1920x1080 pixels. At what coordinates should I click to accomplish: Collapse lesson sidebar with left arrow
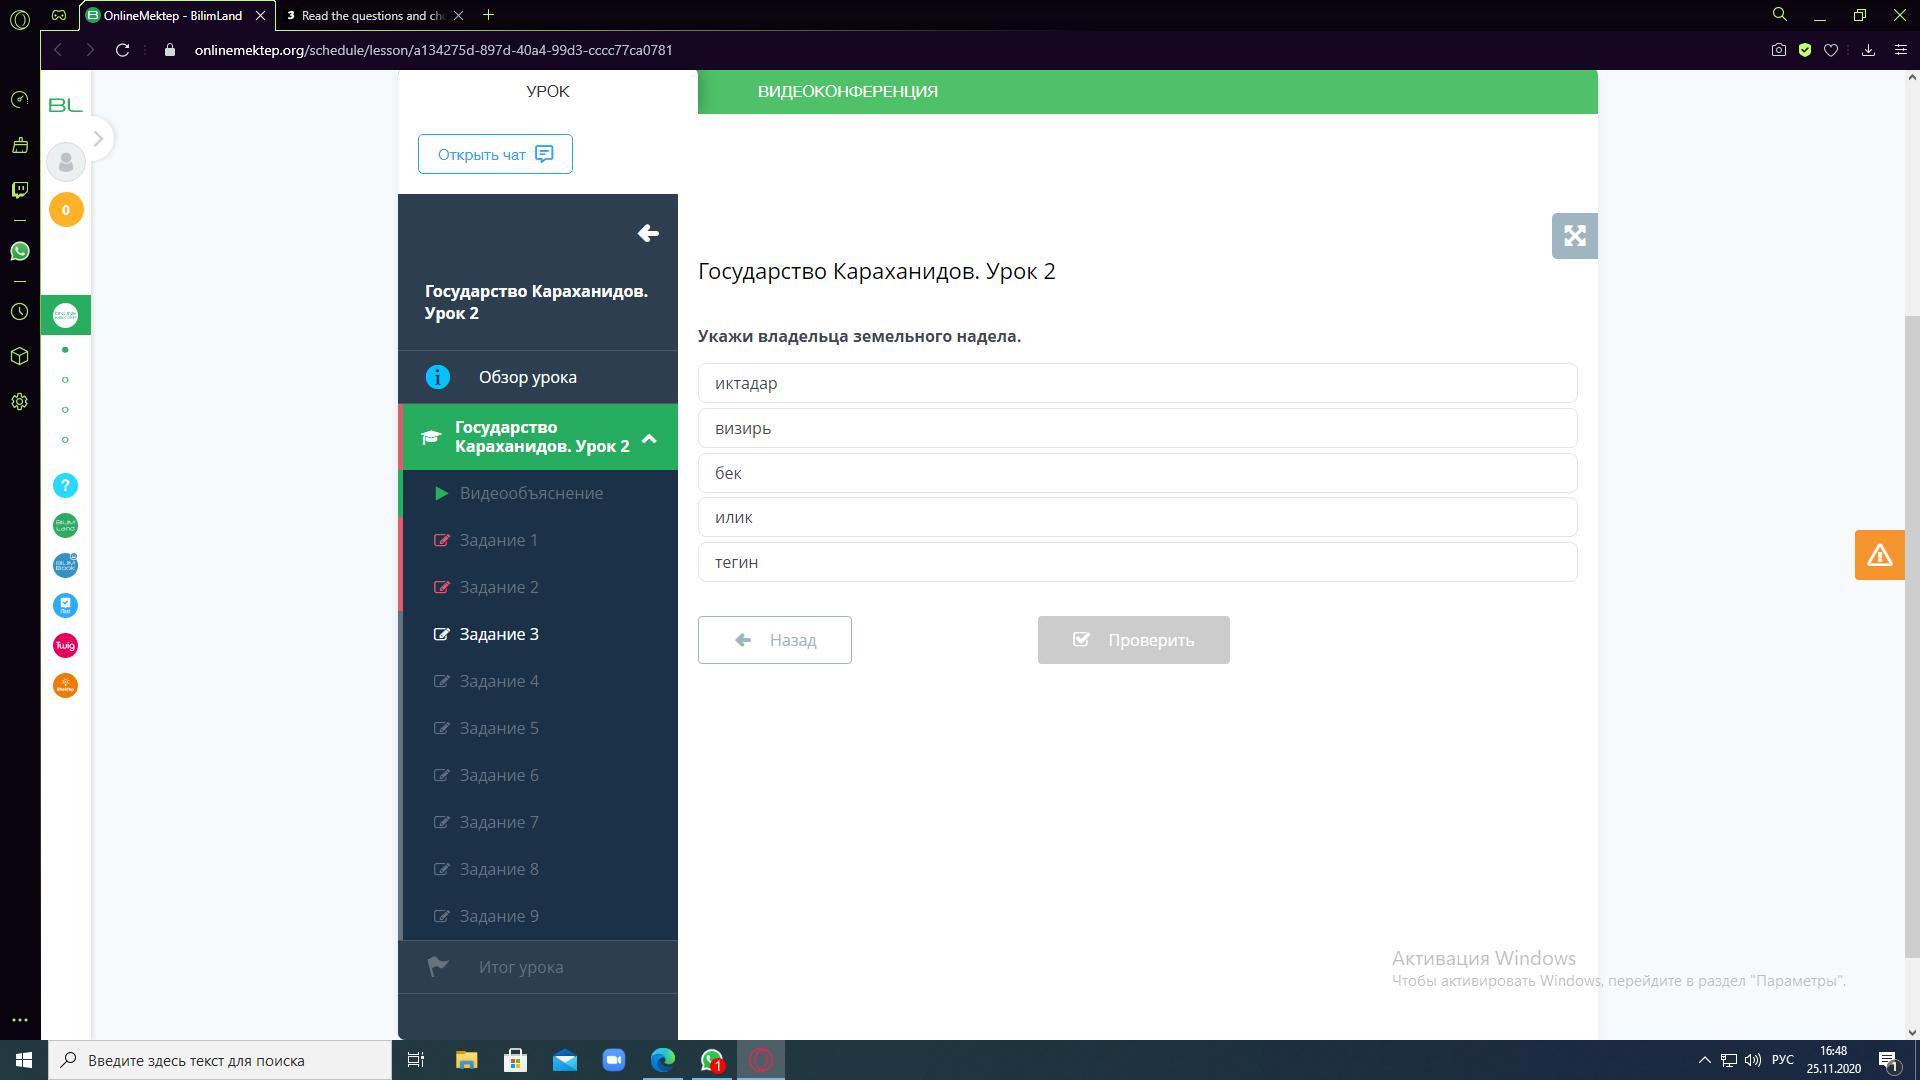pos(647,233)
